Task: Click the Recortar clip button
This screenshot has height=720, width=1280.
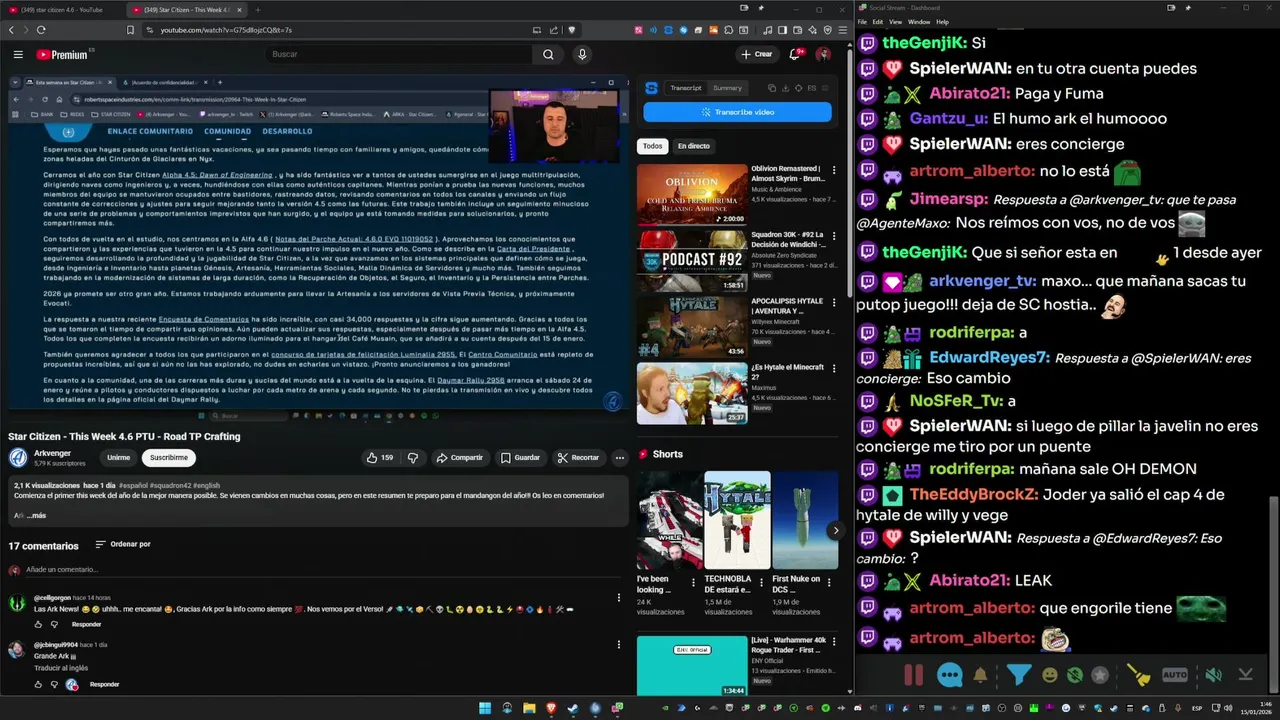Action: pyautogui.click(x=578, y=457)
